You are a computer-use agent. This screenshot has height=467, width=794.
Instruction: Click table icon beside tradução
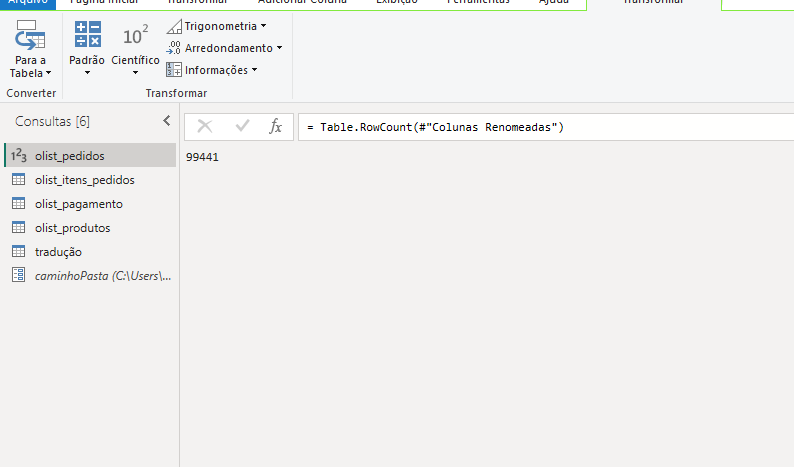point(19,251)
